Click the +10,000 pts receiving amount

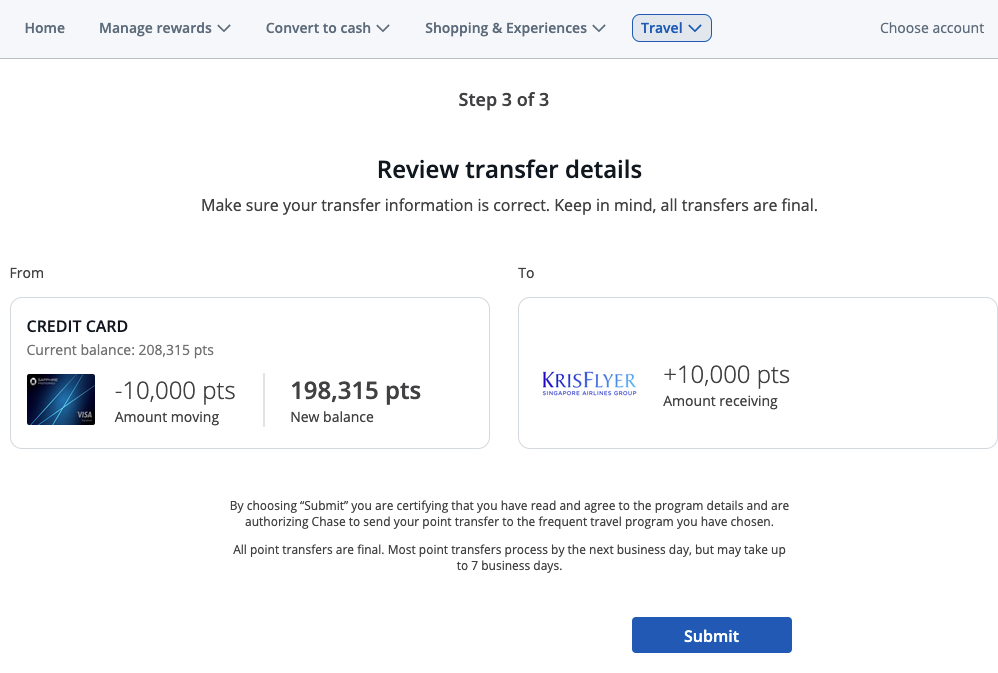[726, 374]
